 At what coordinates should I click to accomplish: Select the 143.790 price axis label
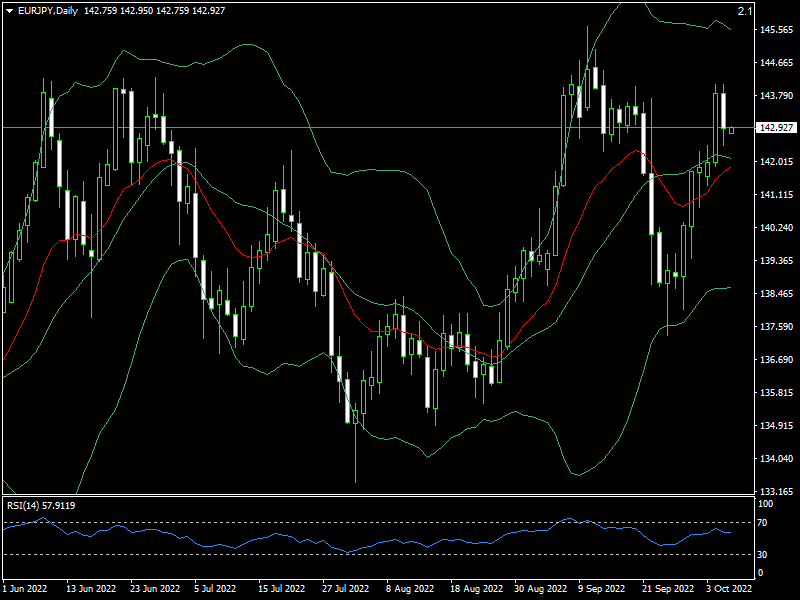tap(777, 95)
